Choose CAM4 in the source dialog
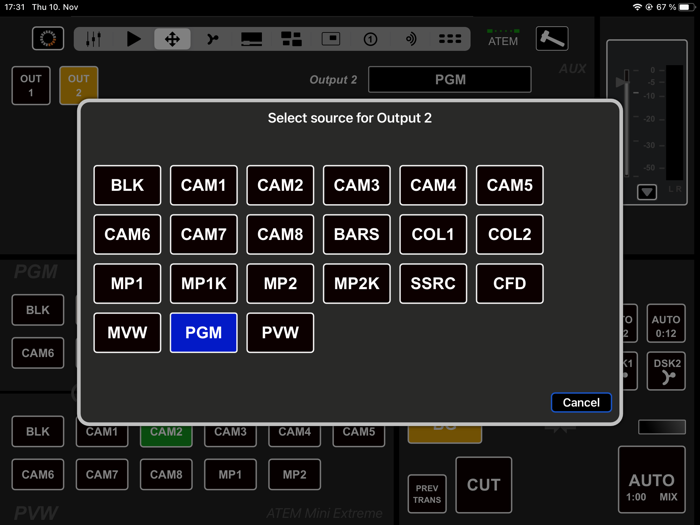 (x=433, y=185)
